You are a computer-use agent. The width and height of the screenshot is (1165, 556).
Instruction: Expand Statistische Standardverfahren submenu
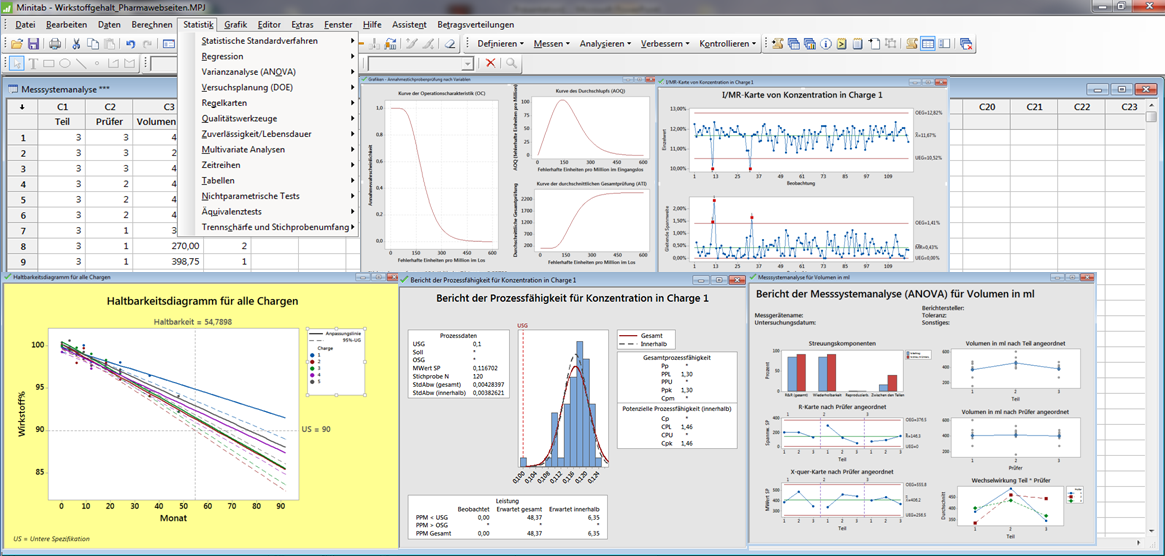click(269, 41)
